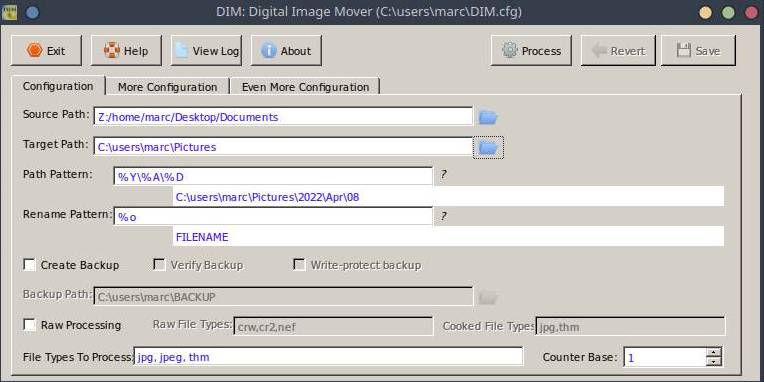The width and height of the screenshot is (764, 382).
Task: Click the File Types To Process field
Action: click(328, 357)
